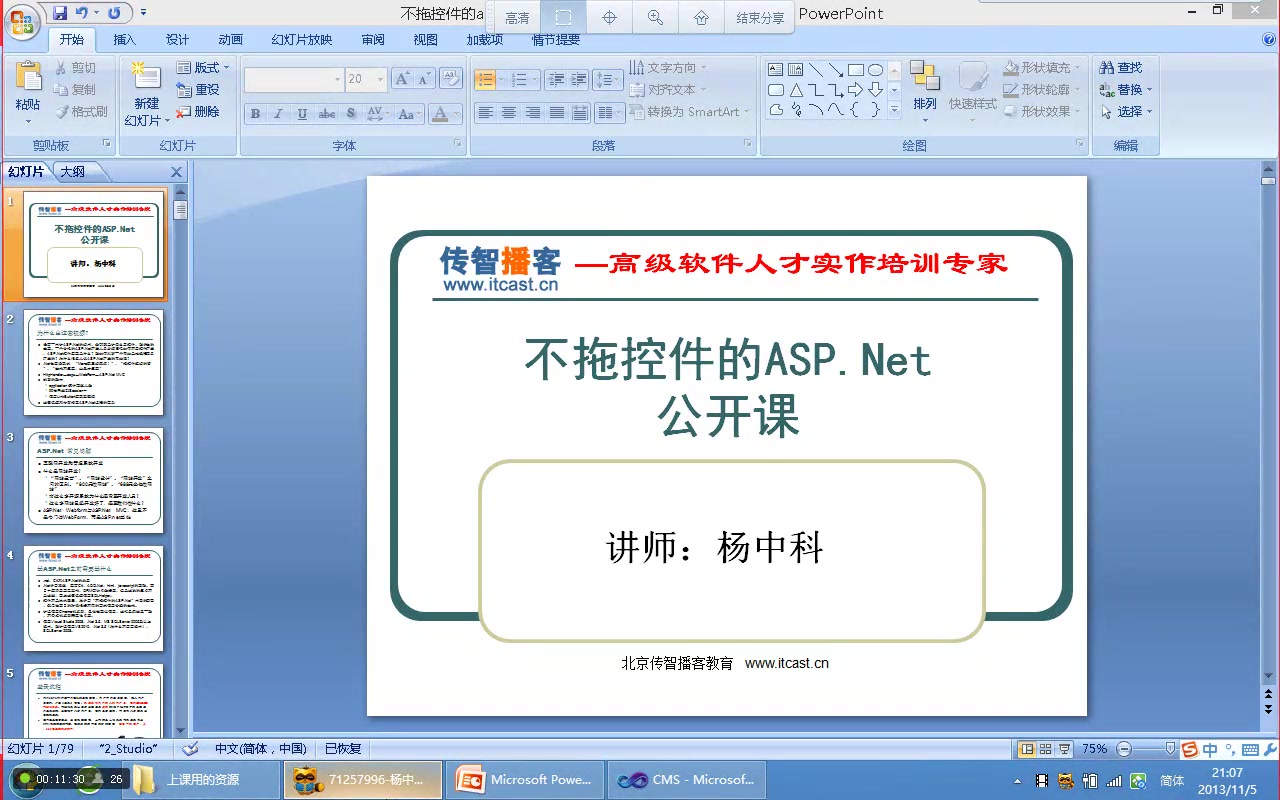This screenshot has width=1280, height=800.
Task: Decrease font size with shrink font icon
Action: click(x=424, y=79)
